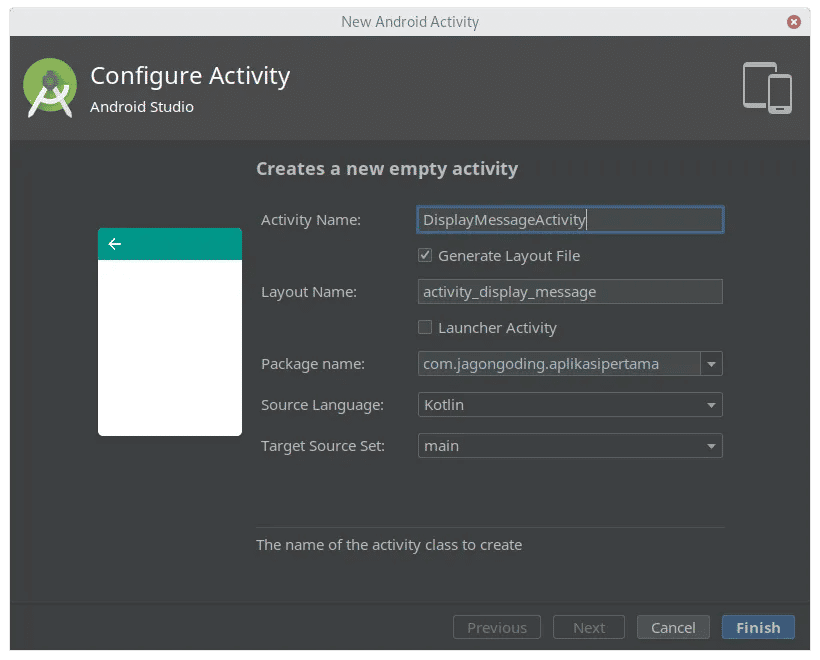Click the 'Android Studio' subtitle text

142,107
